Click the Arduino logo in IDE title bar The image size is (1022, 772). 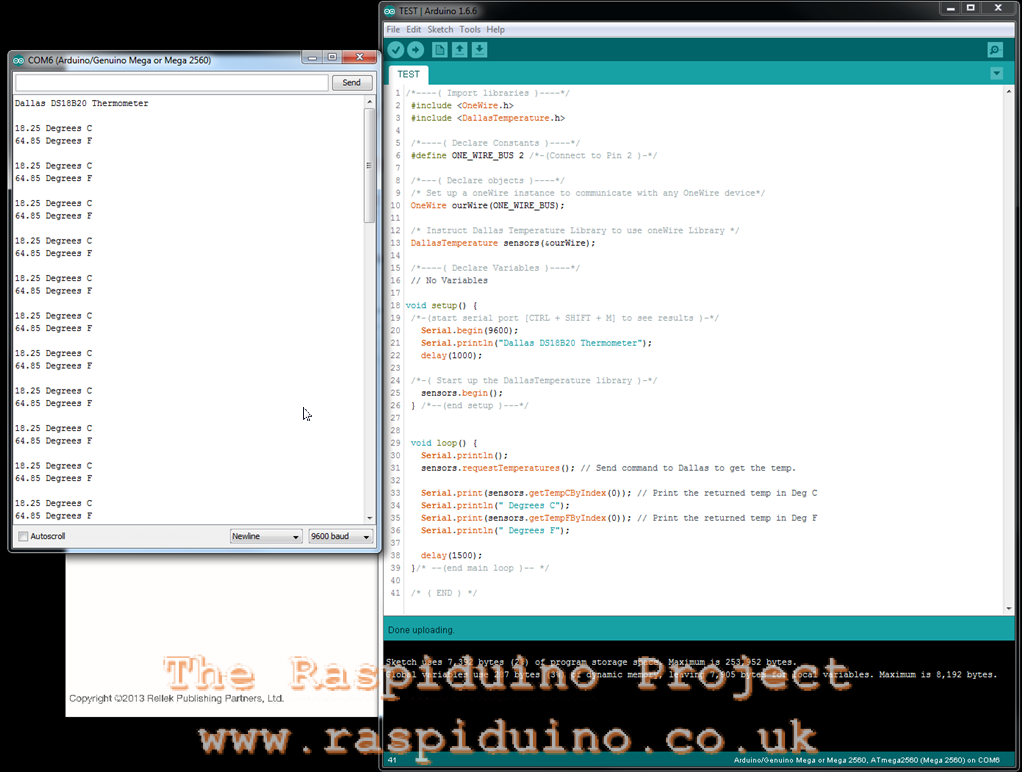pos(390,11)
